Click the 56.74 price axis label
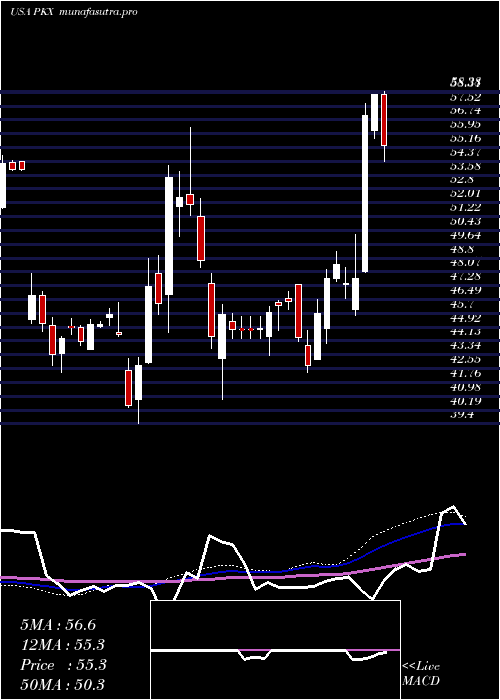Viewport: 500px width, 700px height. coord(465,110)
